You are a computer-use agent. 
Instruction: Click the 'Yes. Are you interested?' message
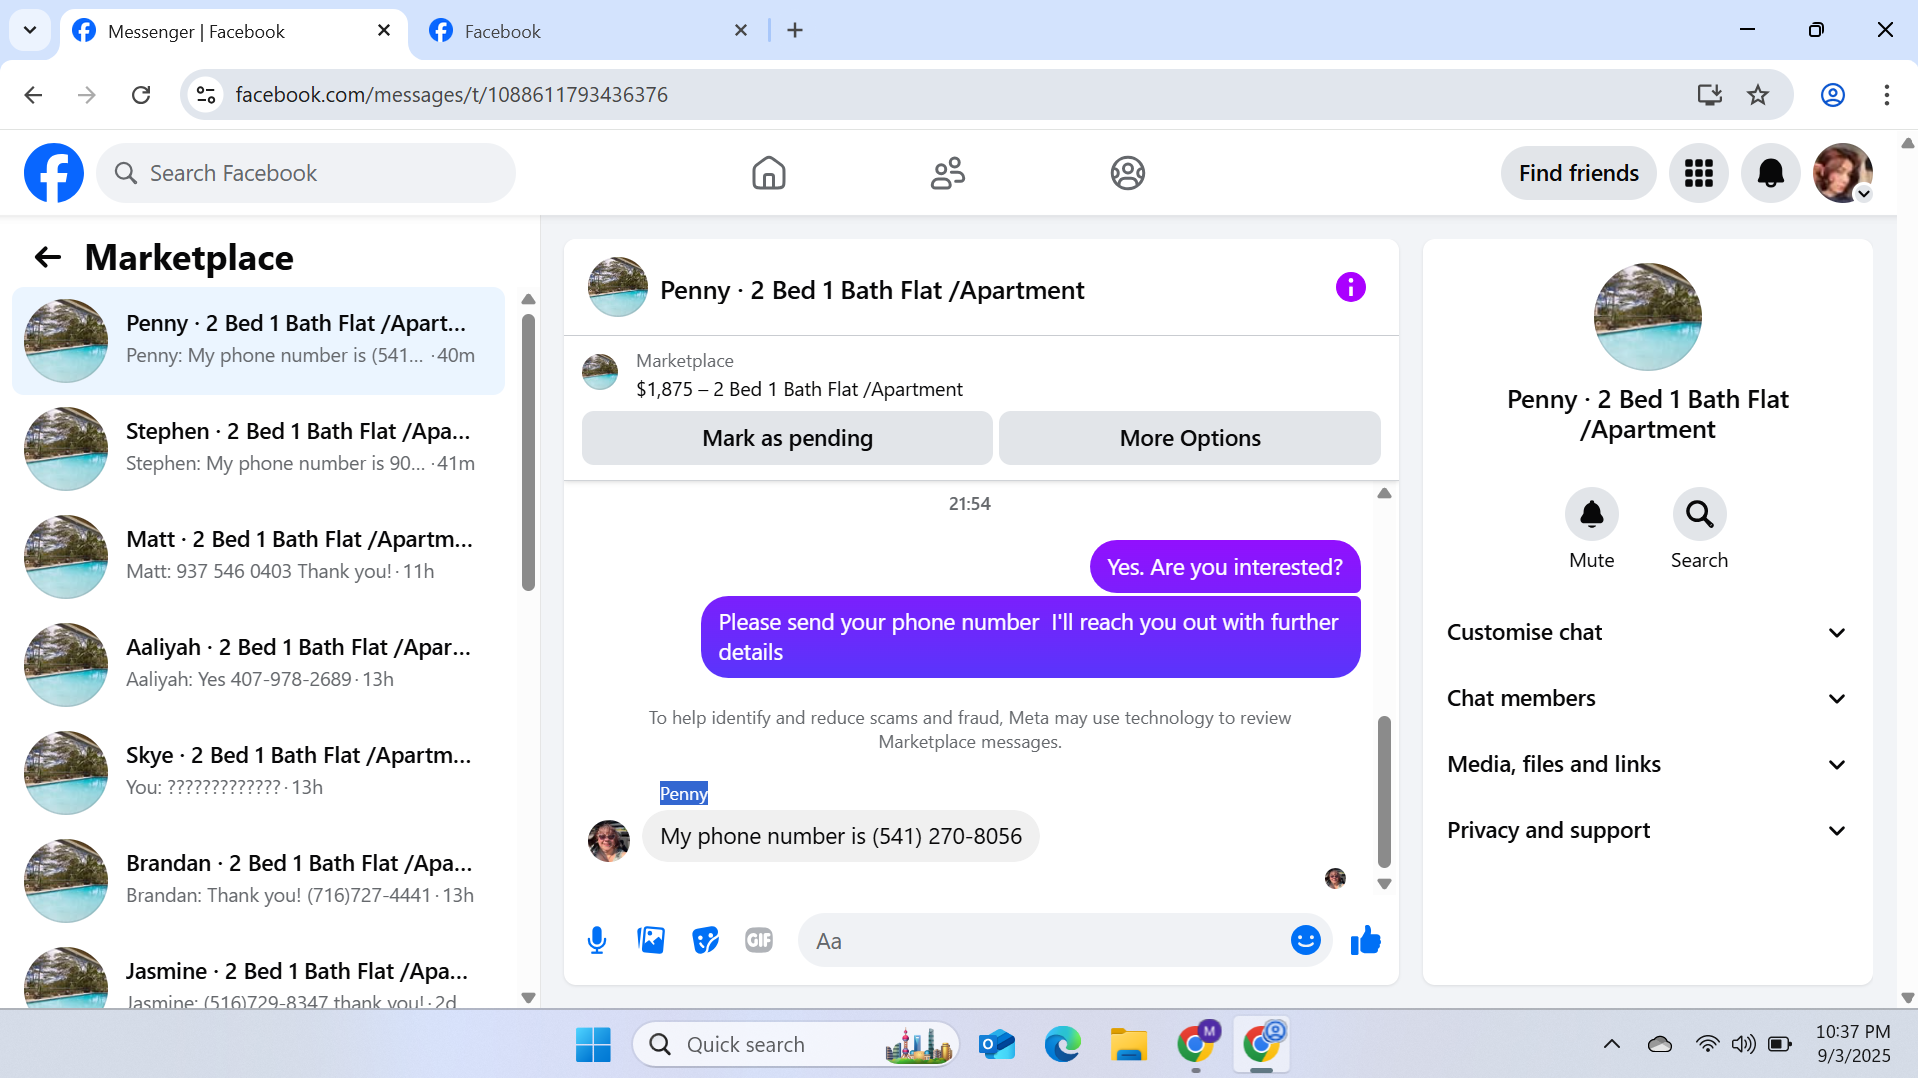(1224, 567)
